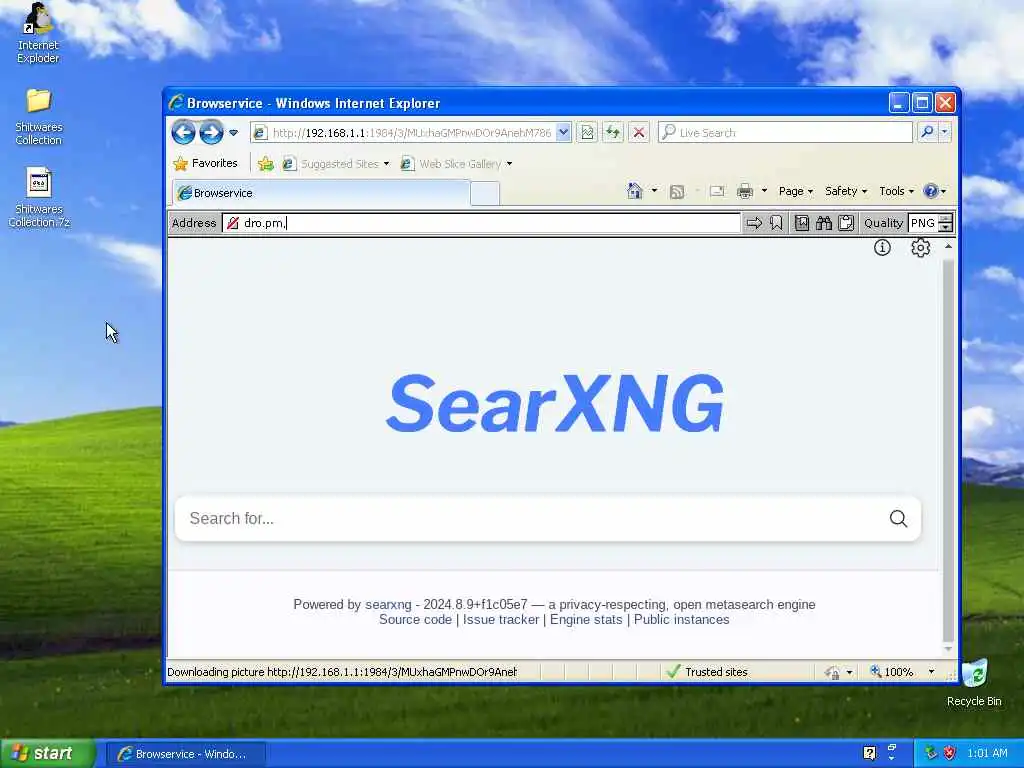Expand Web Slice Gallery dropdown arrow
Screen dimensions: 1024x768
[x=509, y=164]
